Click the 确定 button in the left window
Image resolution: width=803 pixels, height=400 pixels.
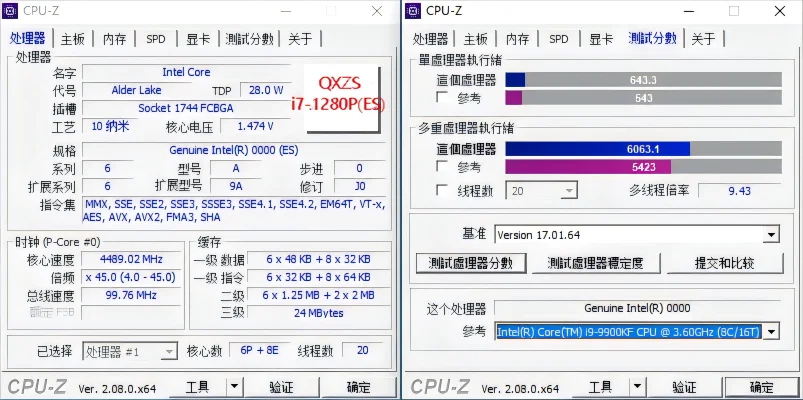point(359,387)
